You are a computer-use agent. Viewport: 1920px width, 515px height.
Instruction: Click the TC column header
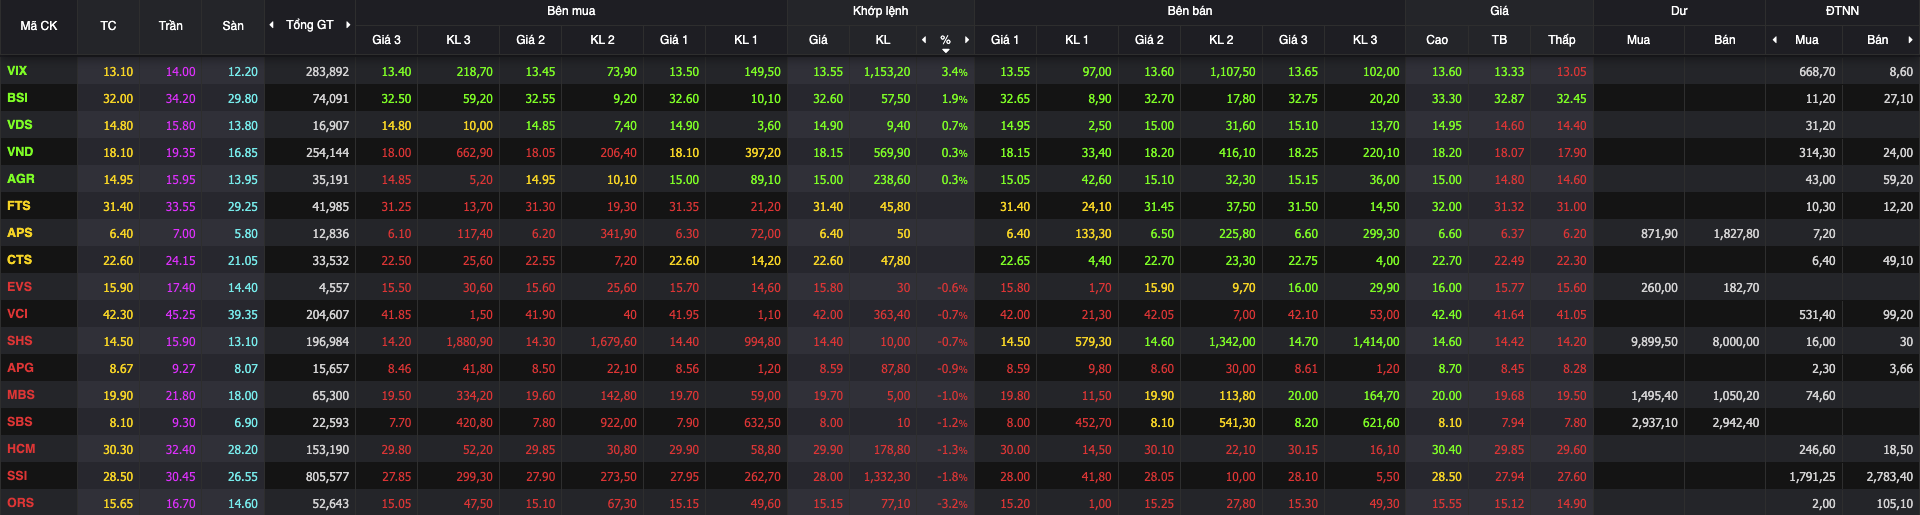(x=108, y=26)
